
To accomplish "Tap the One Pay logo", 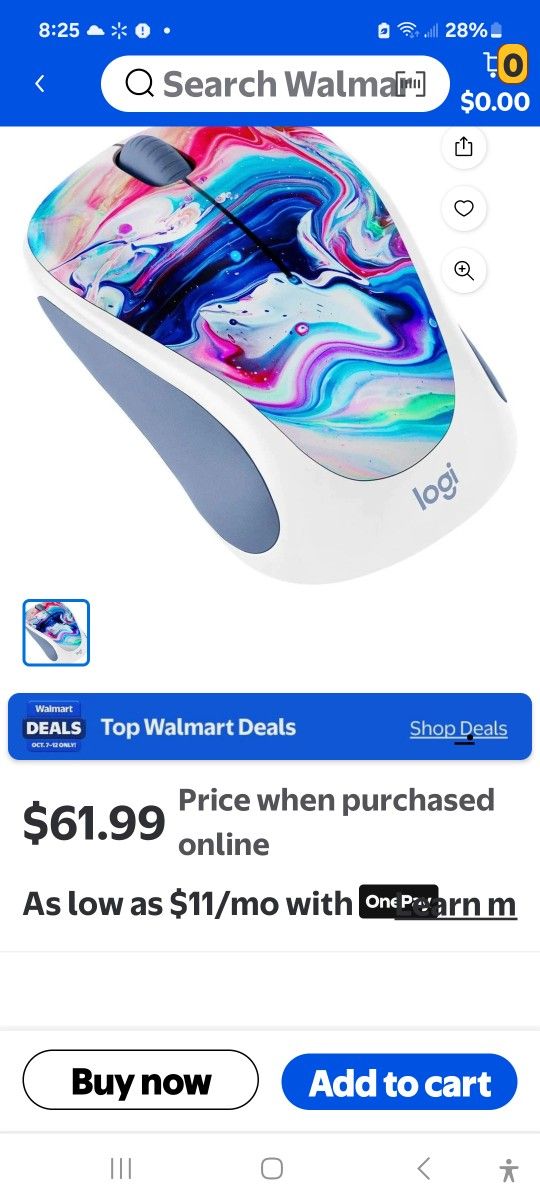I will [x=398, y=902].
